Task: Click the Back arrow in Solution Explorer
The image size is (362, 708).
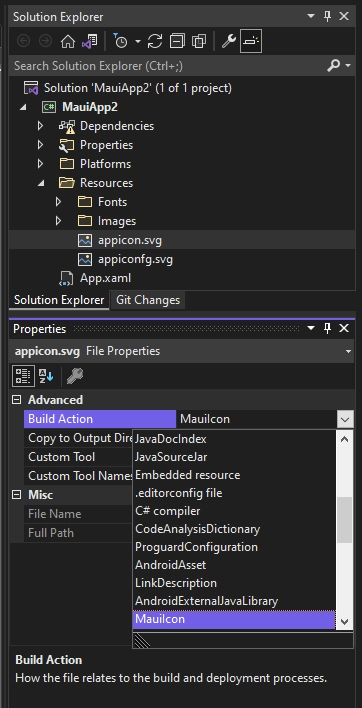Action: [x=23, y=42]
